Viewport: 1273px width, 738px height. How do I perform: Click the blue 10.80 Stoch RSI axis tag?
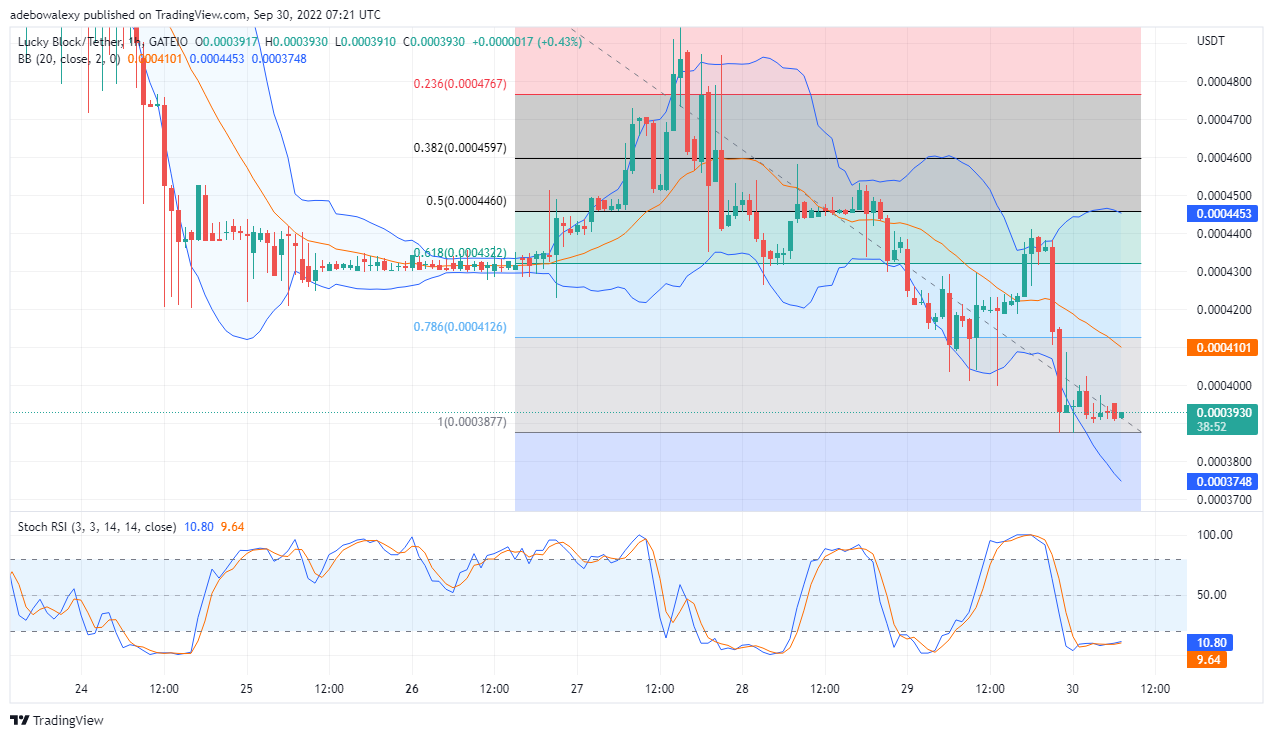(x=1210, y=643)
